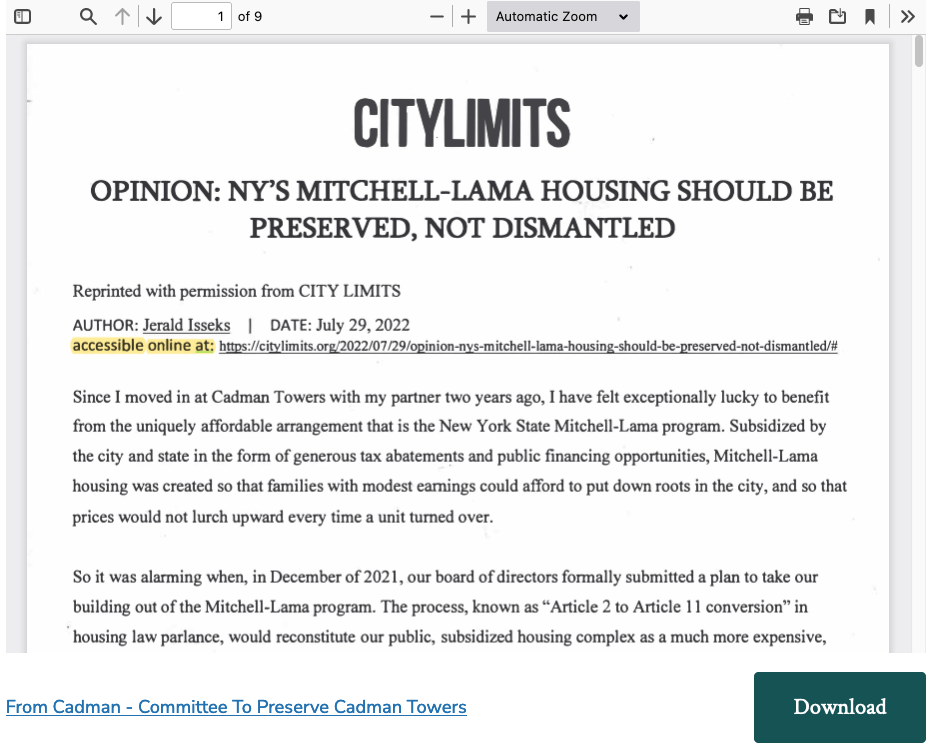Click the page number input field
929x749 pixels.
click(201, 16)
